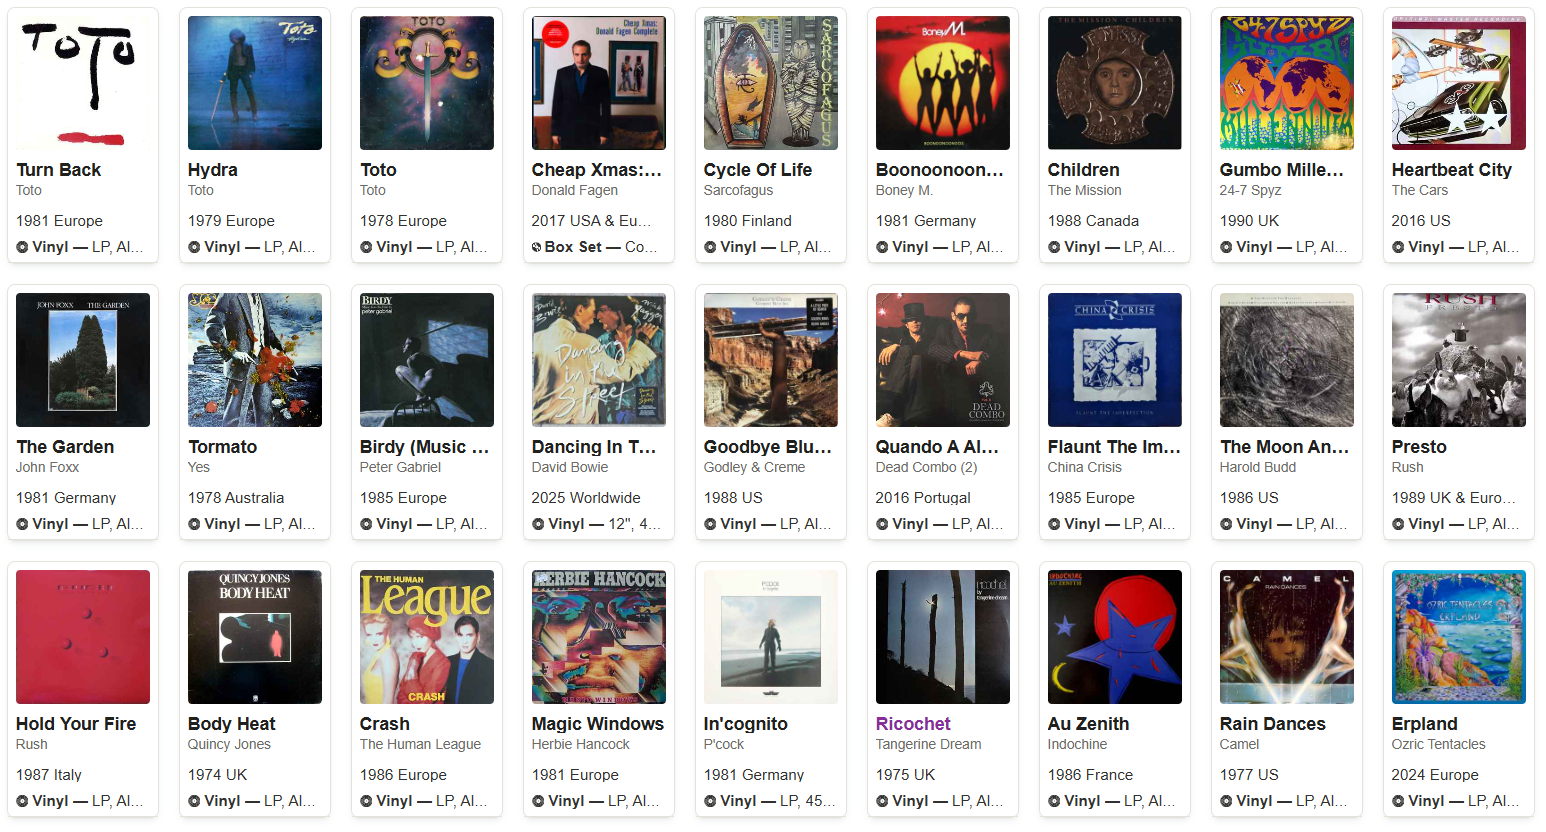Click the vinyl icon under Cycle Of Life
This screenshot has height=832, width=1546.
[x=710, y=247]
